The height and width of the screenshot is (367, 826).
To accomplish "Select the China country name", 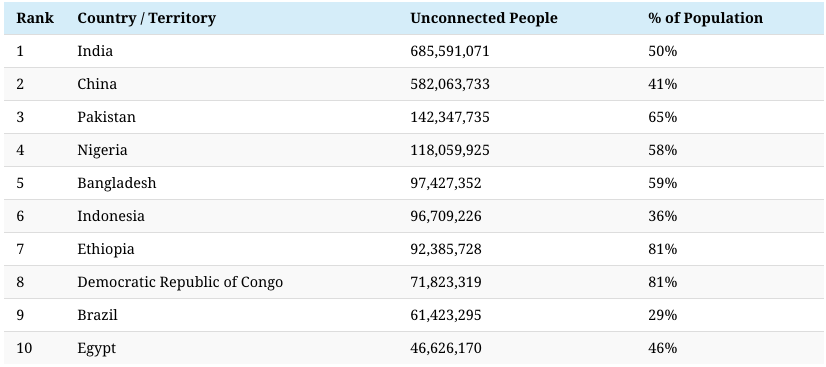I will (97, 84).
